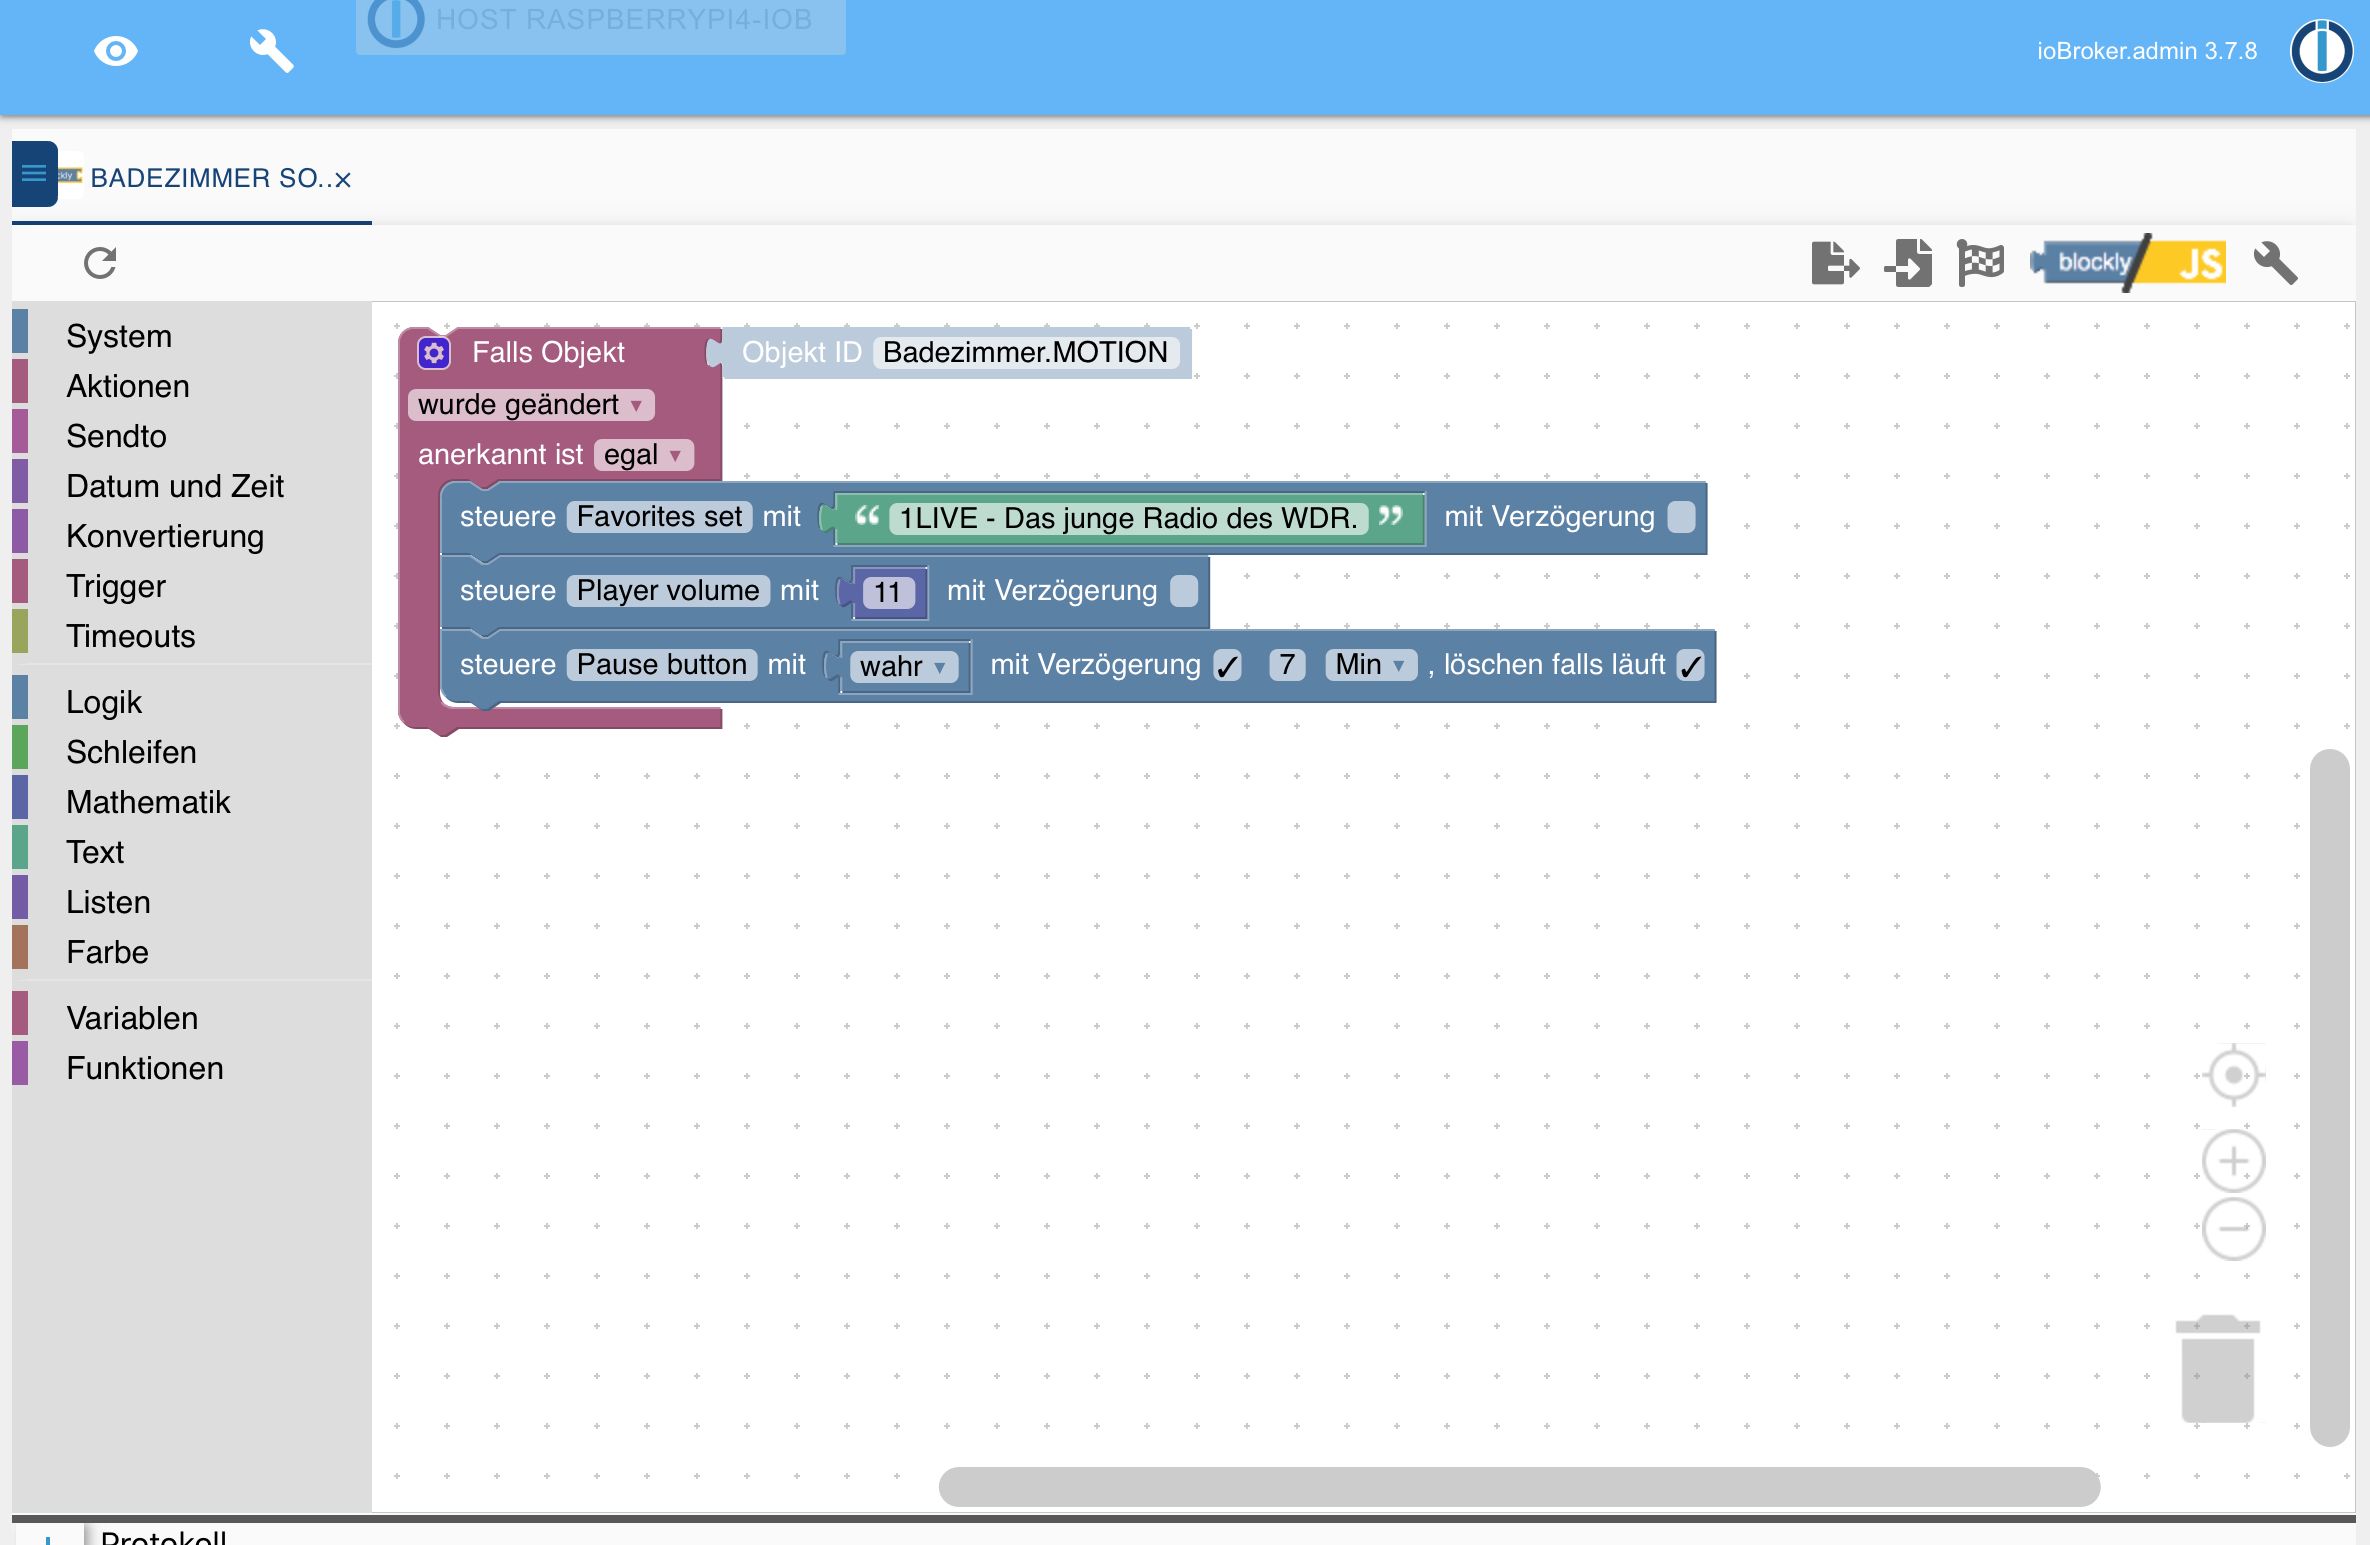2370x1545 pixels.
Task: Click the Badezimmer.MOTION object ID field
Action: [x=1025, y=352]
